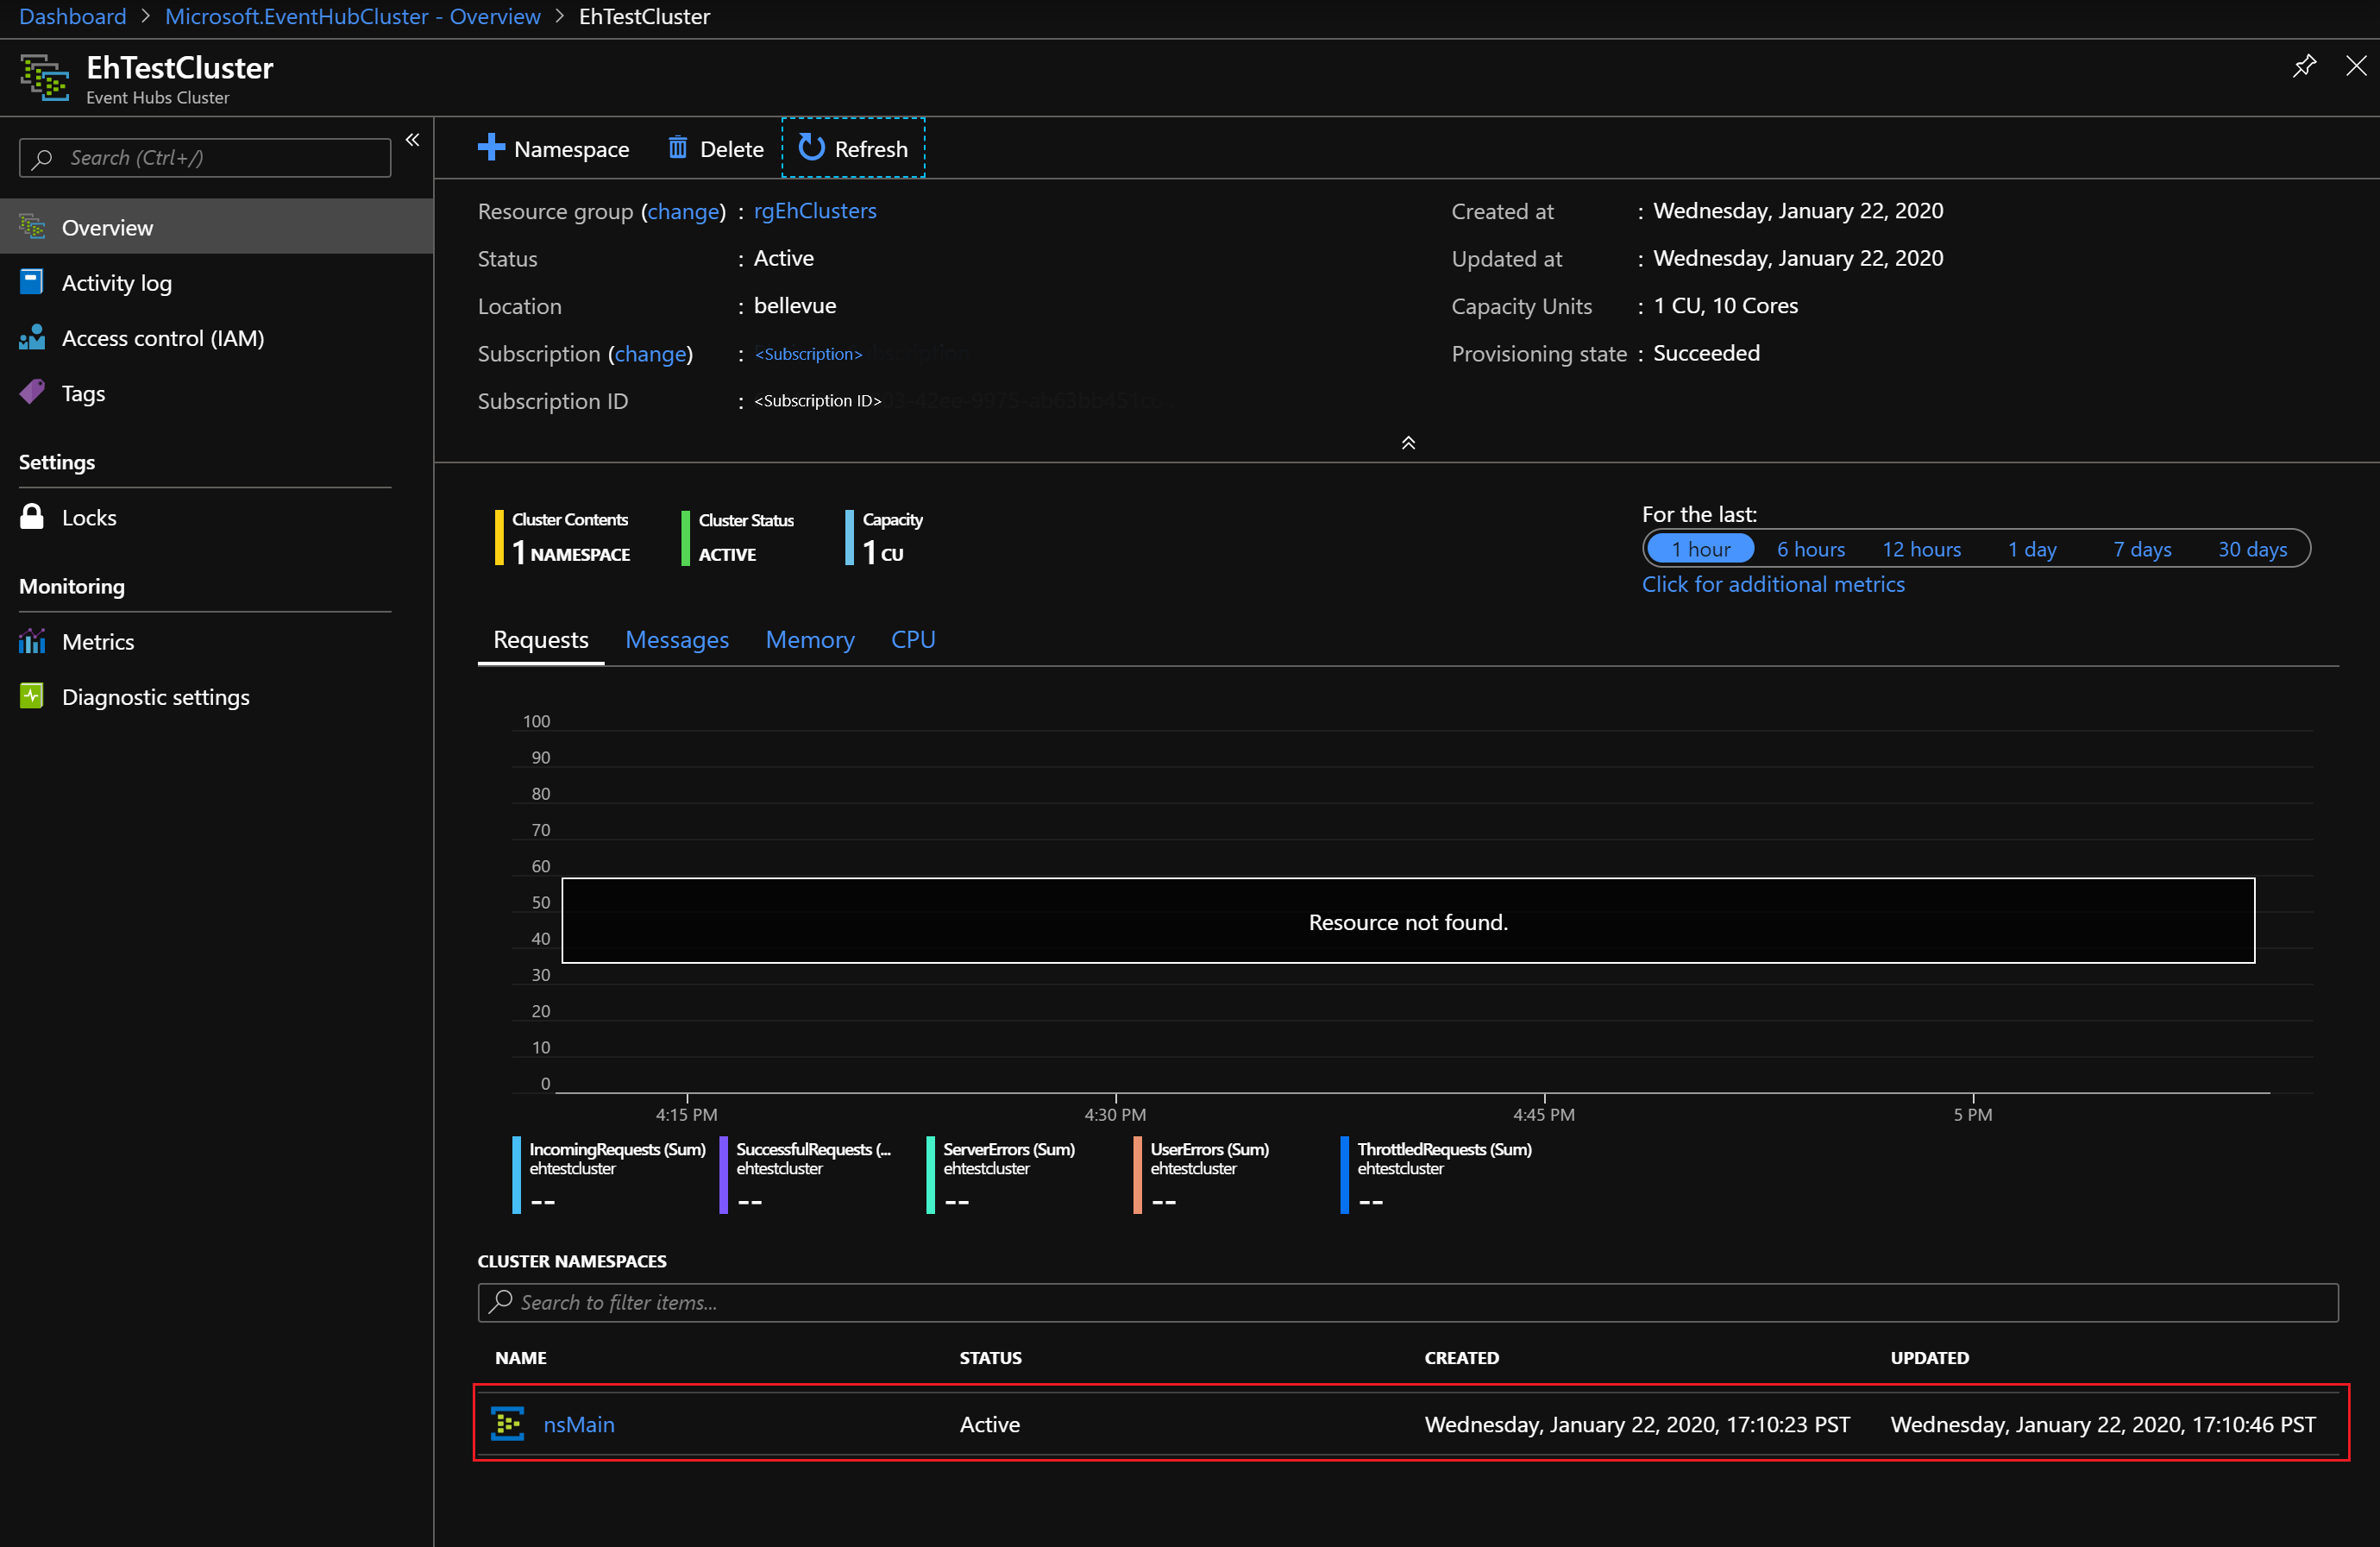The width and height of the screenshot is (2380, 1547).
Task: Open the CPU metrics tab
Action: click(x=912, y=639)
